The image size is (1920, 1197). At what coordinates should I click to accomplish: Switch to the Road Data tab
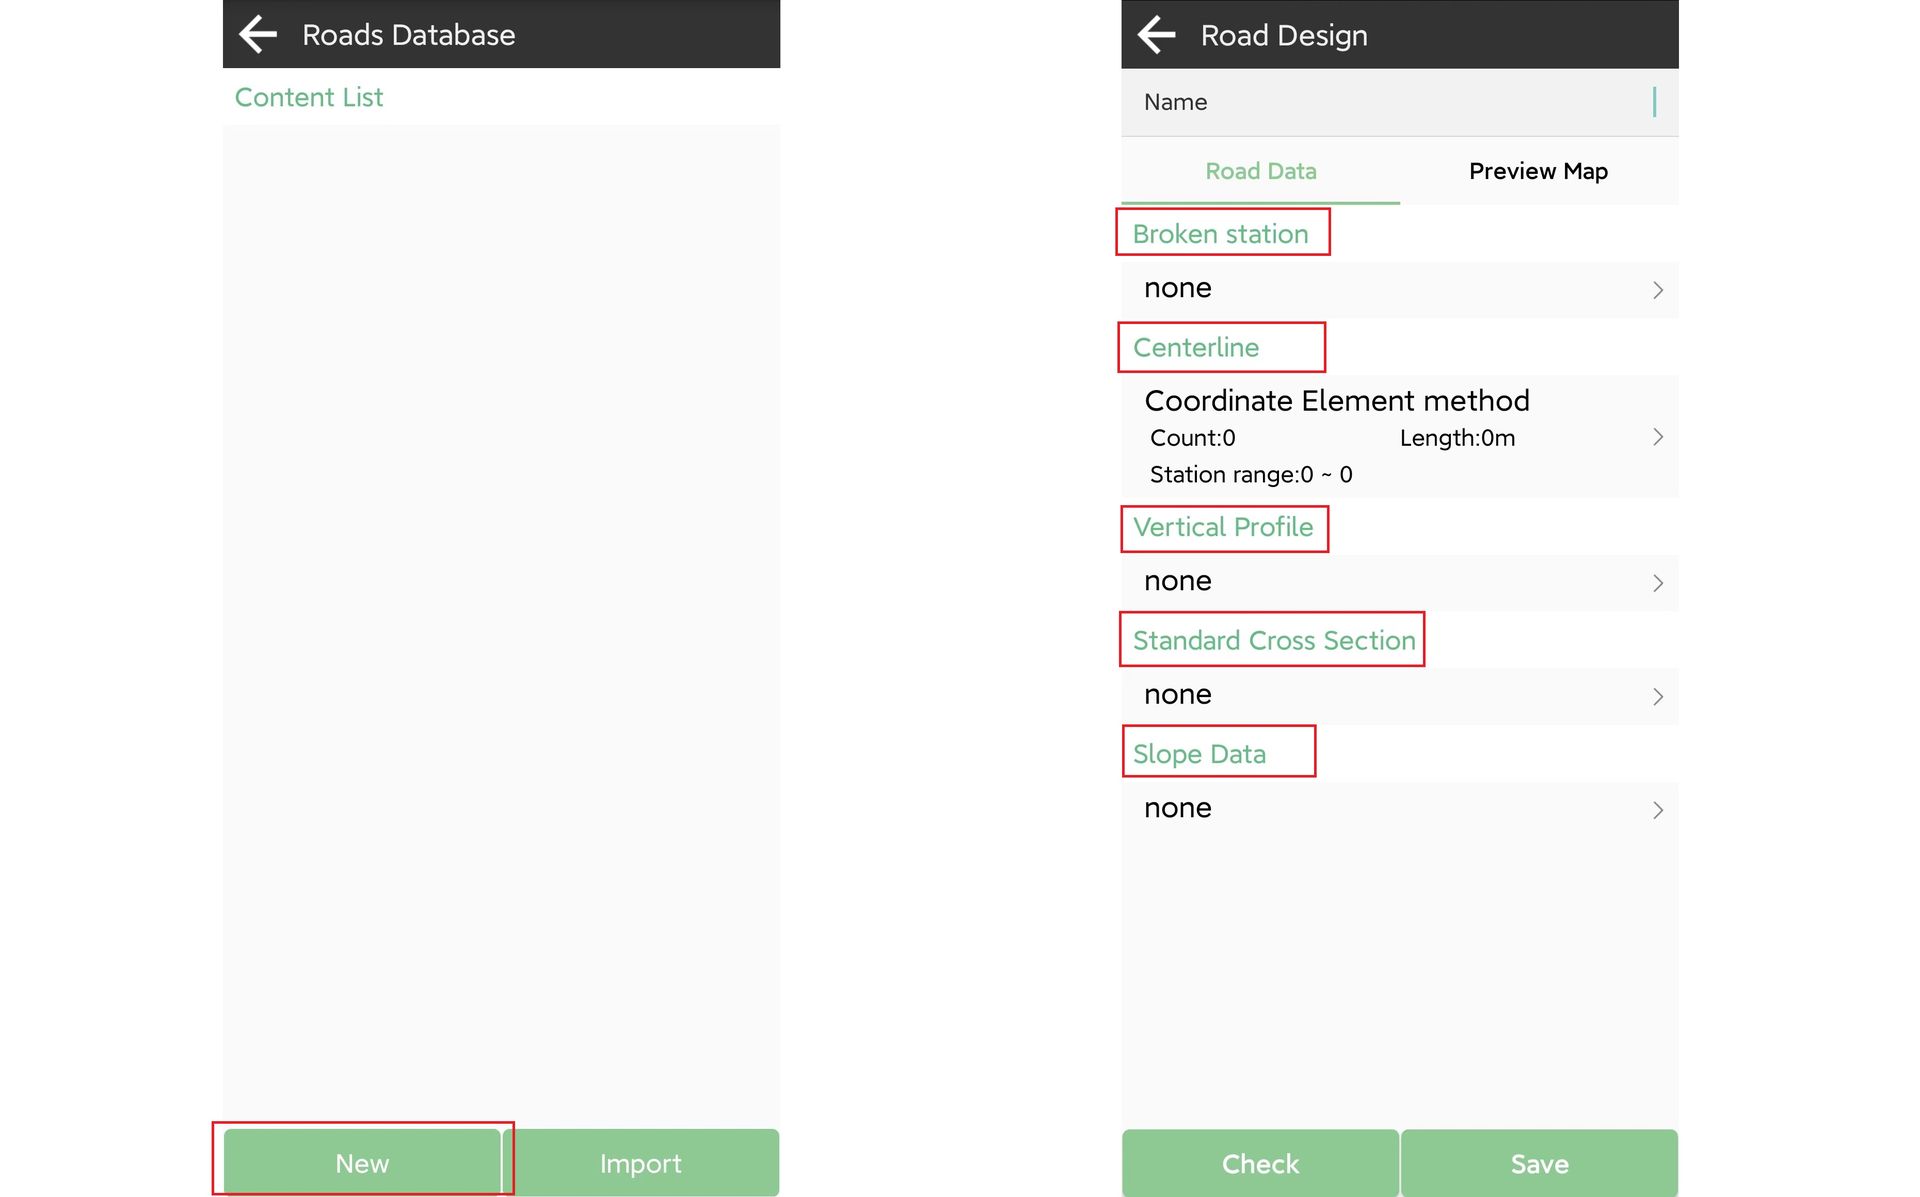point(1260,171)
